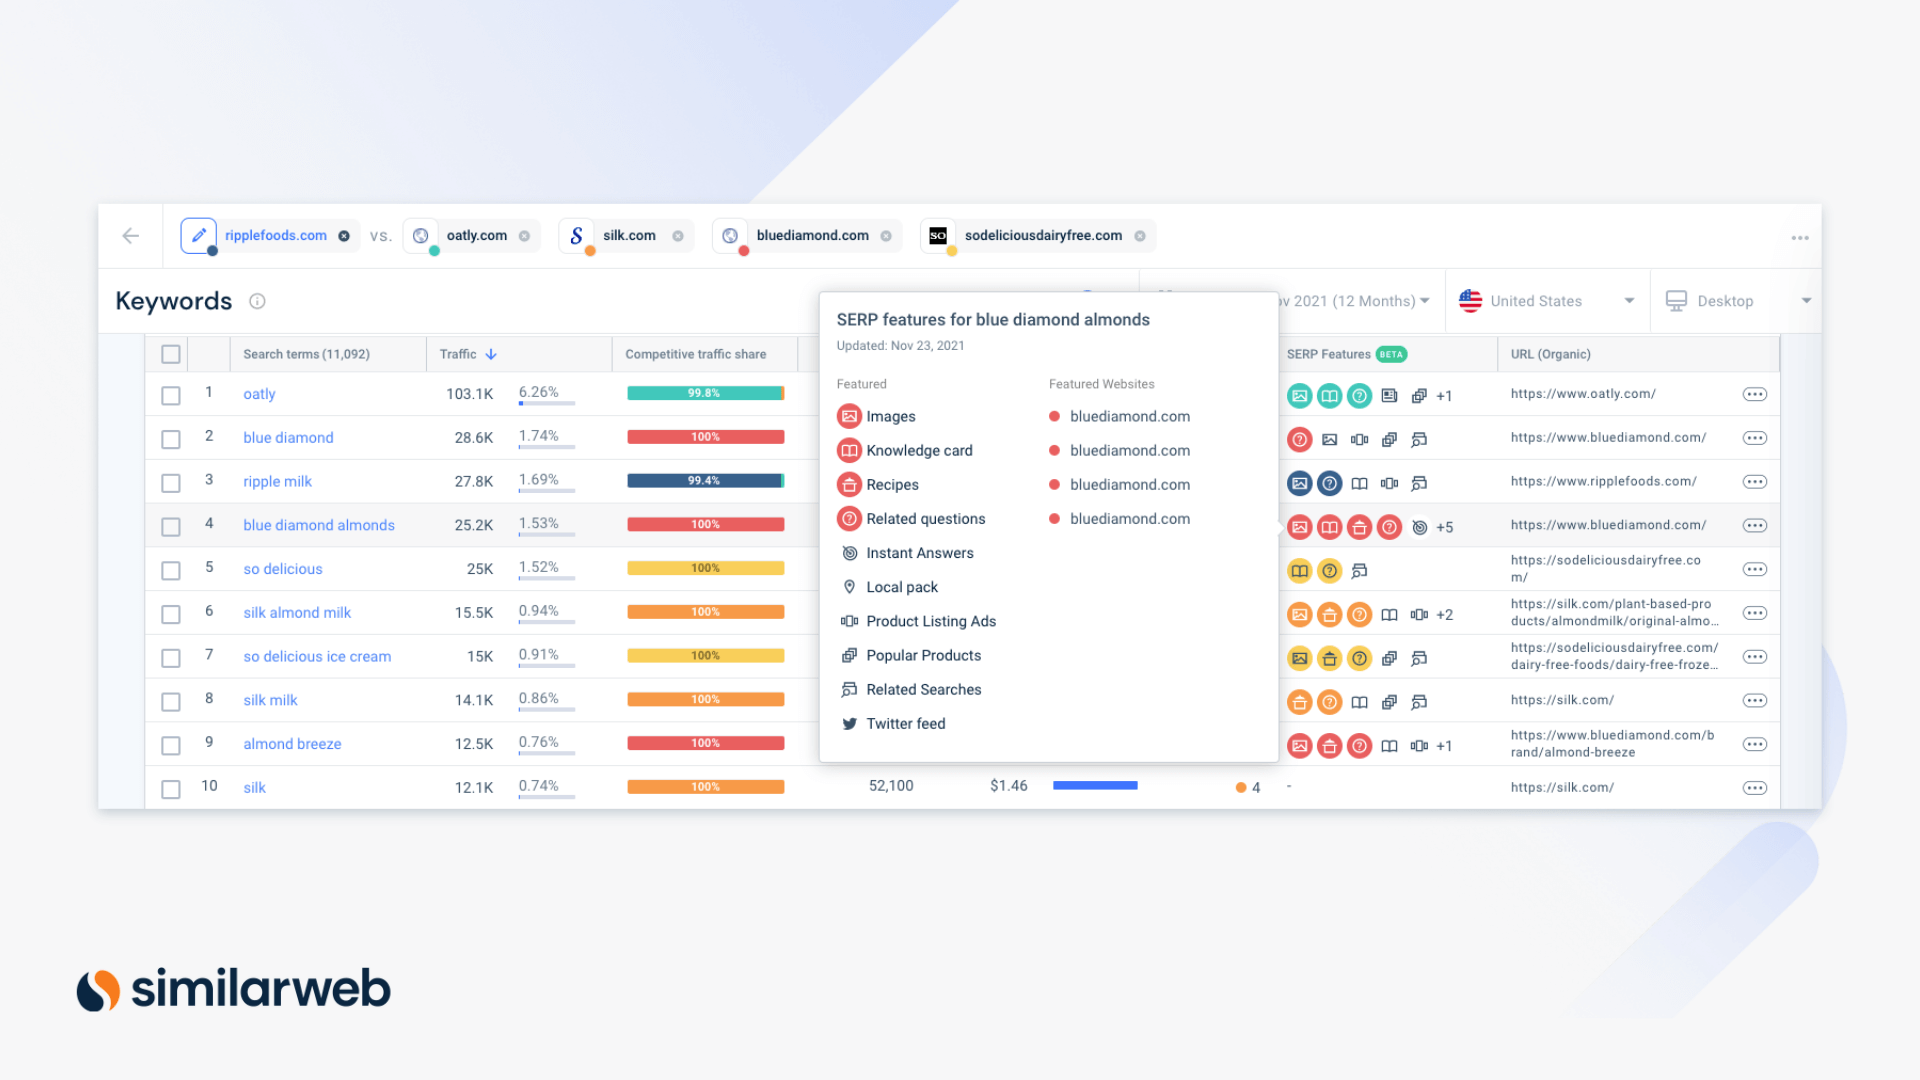This screenshot has width=1920, height=1080.
Task: Click Knowledge card in SERP features popup
Action: point(905,450)
